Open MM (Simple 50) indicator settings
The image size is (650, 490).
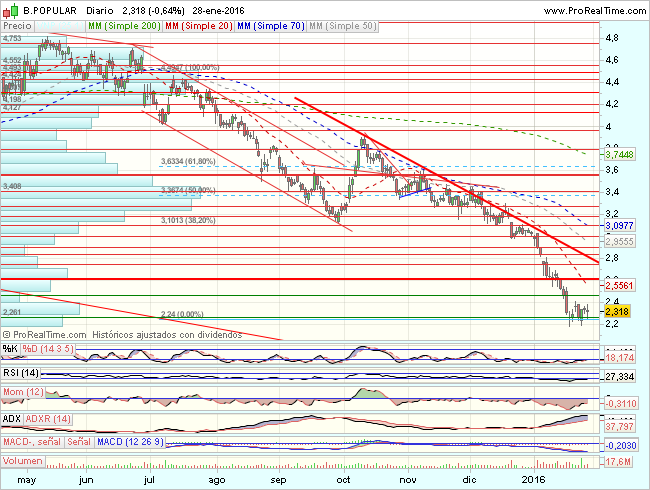(342, 26)
